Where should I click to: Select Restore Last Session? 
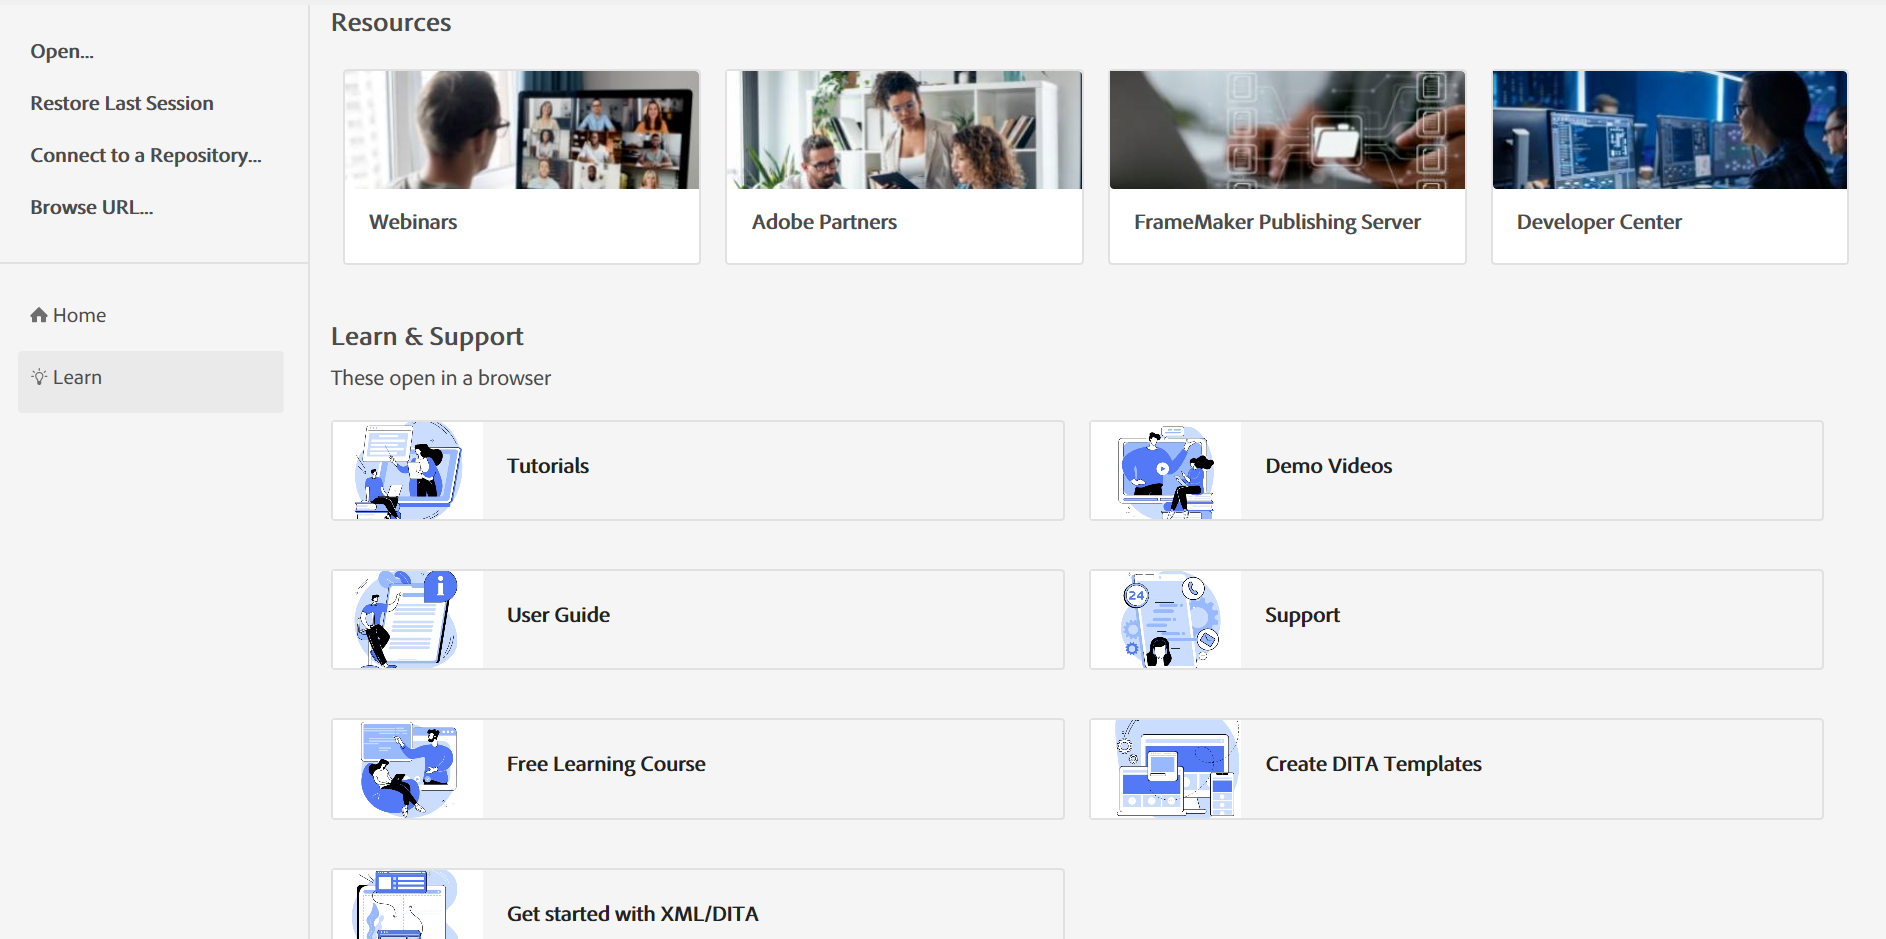122,104
